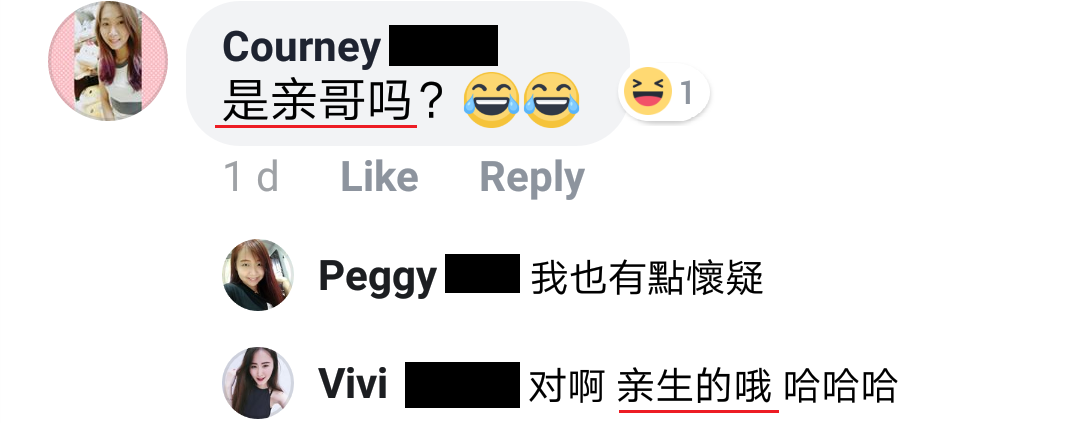Click the comment text 是亲哥吗

pyautogui.click(x=317, y=101)
